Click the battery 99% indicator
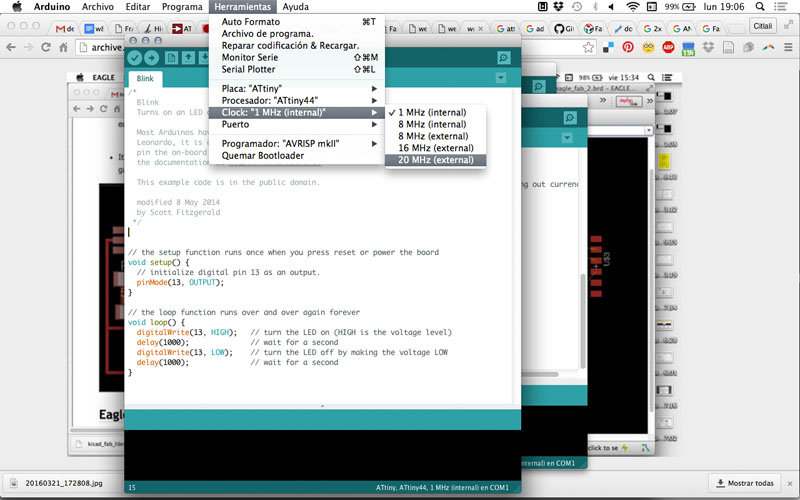 (x=680, y=7)
